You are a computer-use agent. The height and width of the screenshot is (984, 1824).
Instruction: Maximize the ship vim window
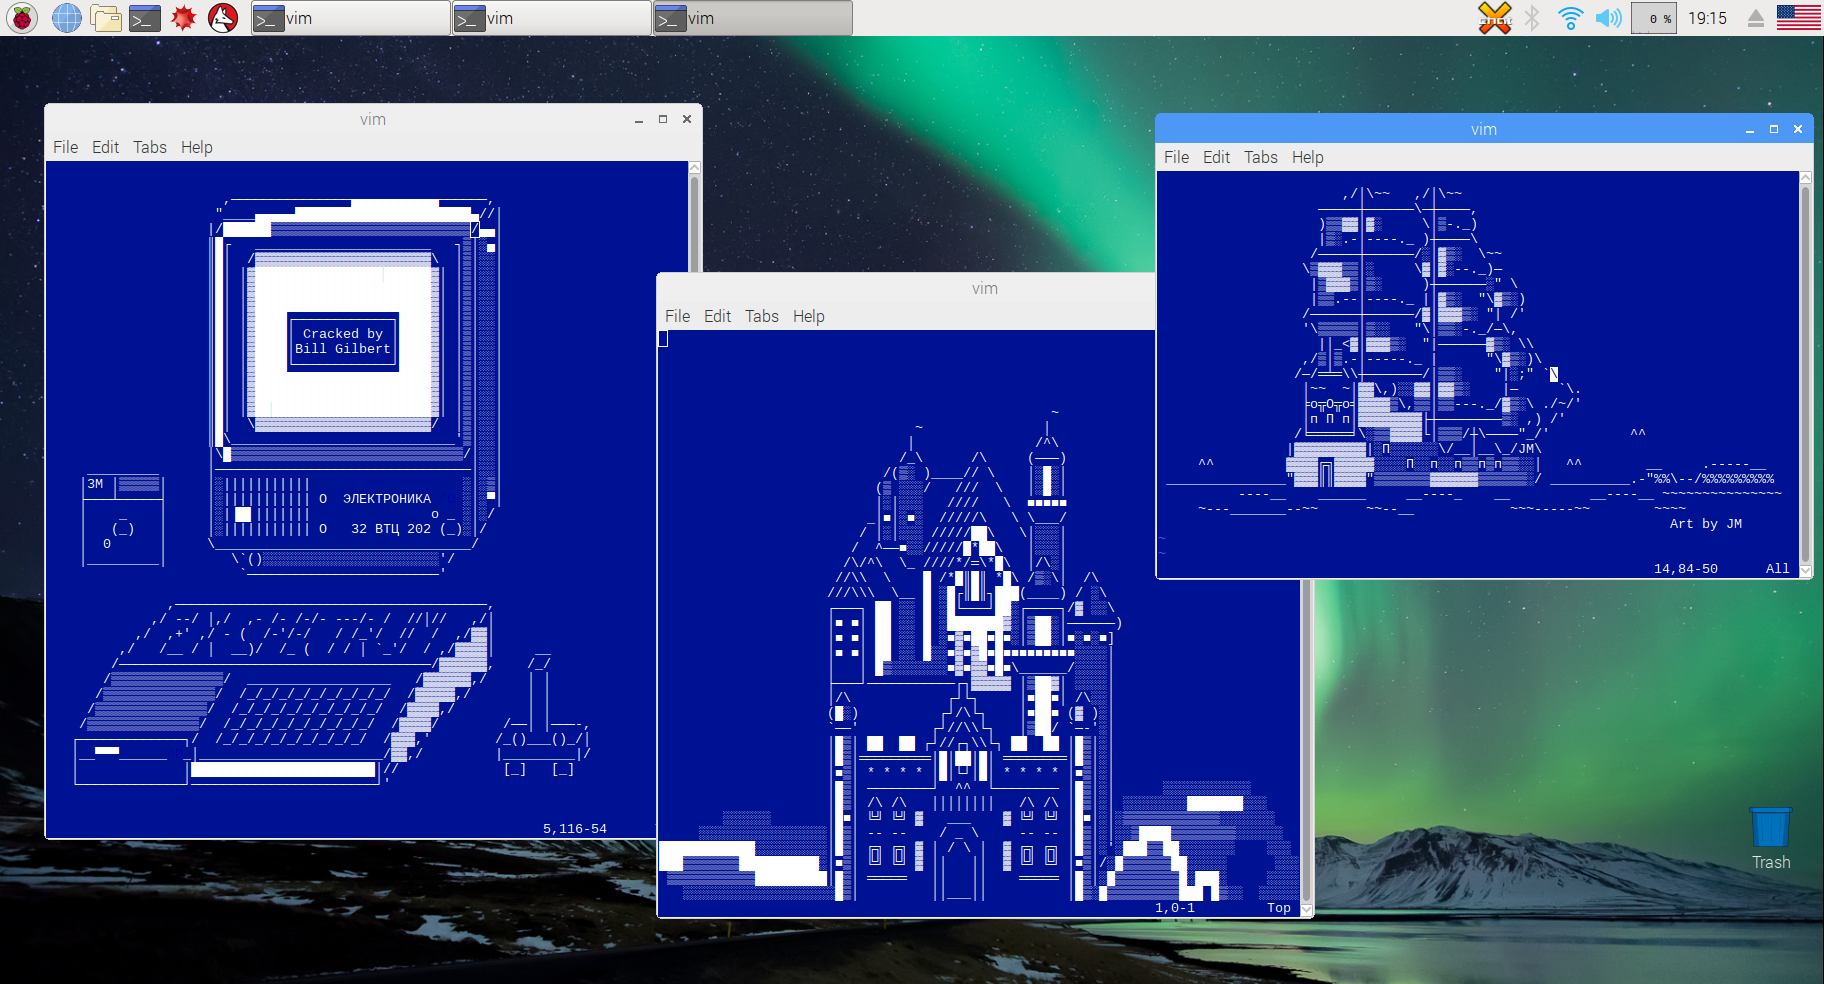coord(1774,129)
